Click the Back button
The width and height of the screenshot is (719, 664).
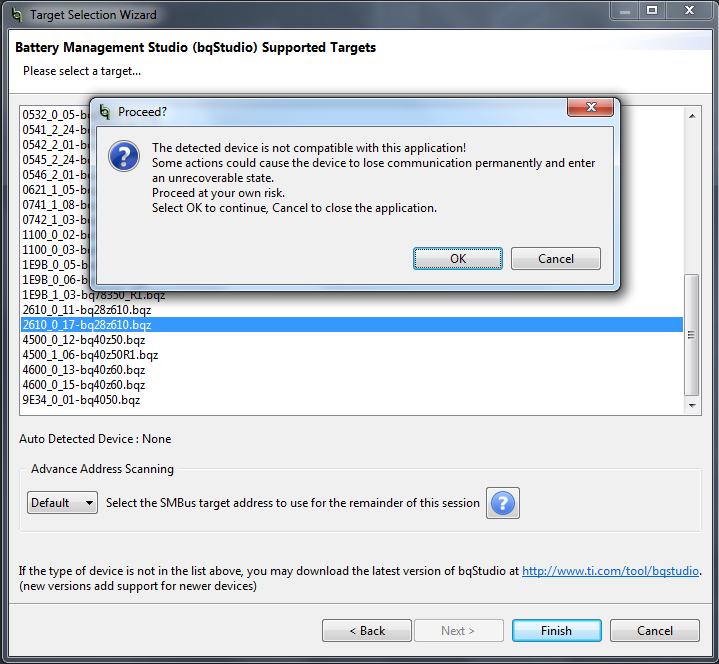click(367, 631)
